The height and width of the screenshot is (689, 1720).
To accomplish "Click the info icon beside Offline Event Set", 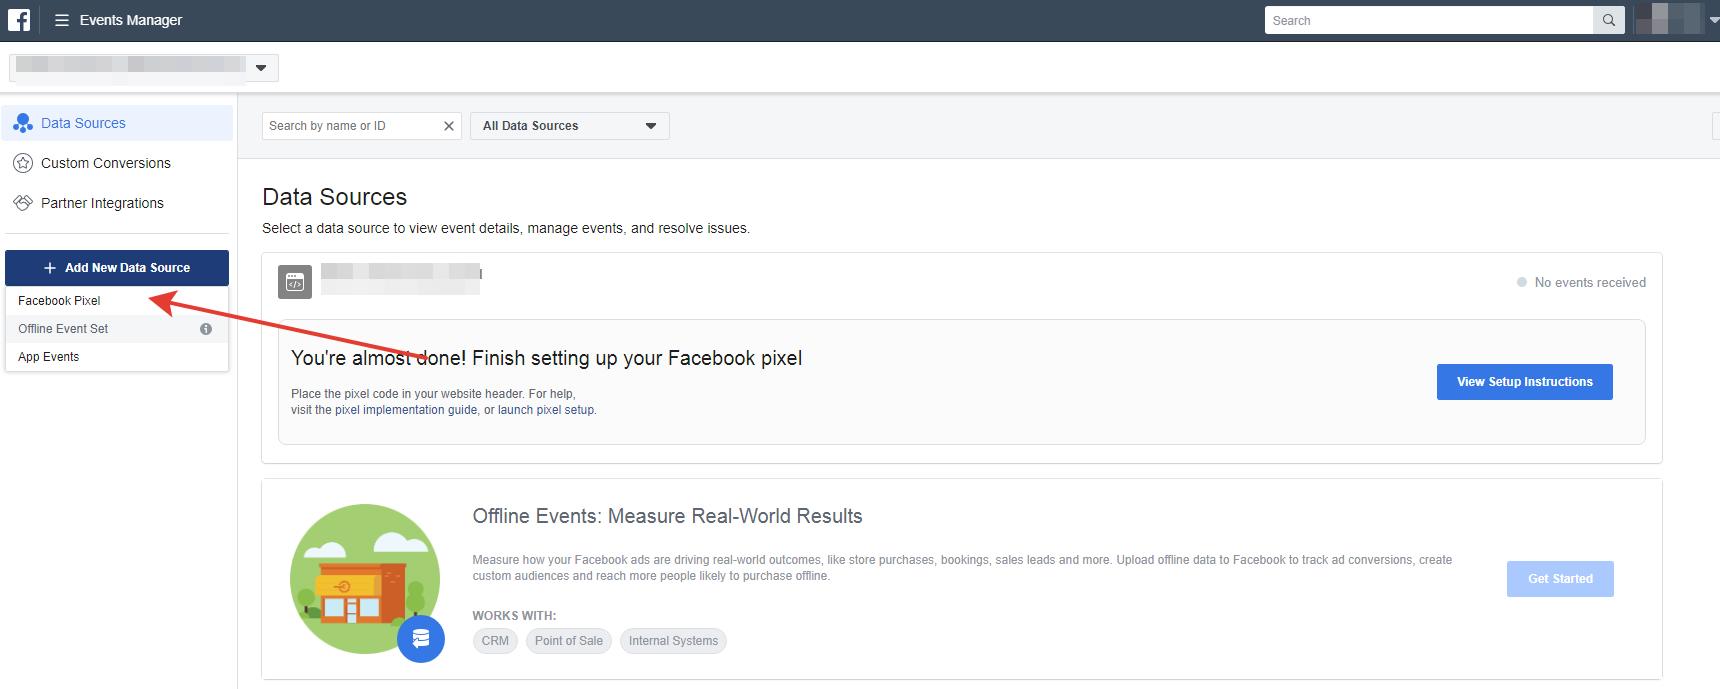I will [206, 329].
